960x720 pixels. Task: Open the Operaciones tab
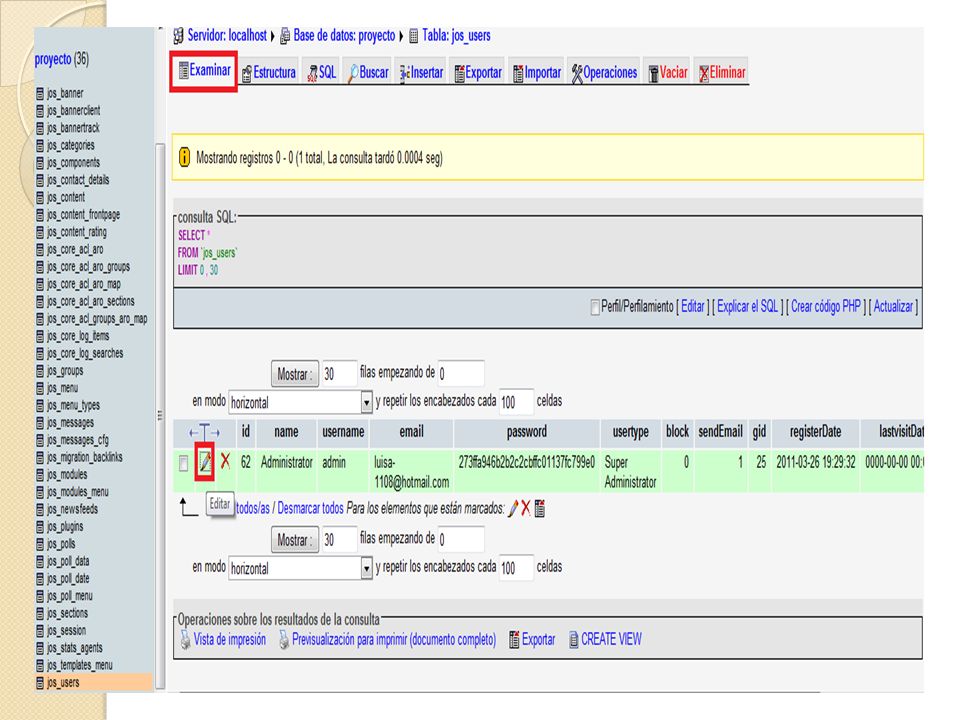point(604,73)
